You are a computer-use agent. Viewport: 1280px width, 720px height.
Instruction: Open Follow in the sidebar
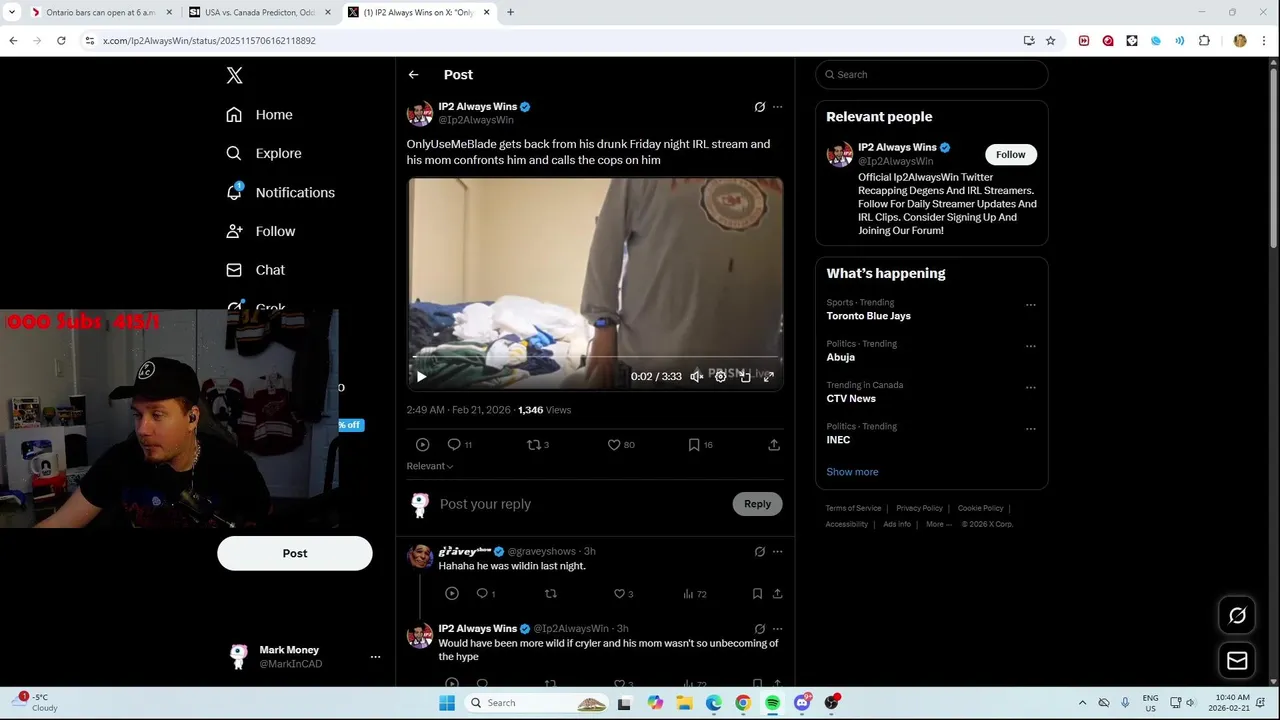[261, 231]
